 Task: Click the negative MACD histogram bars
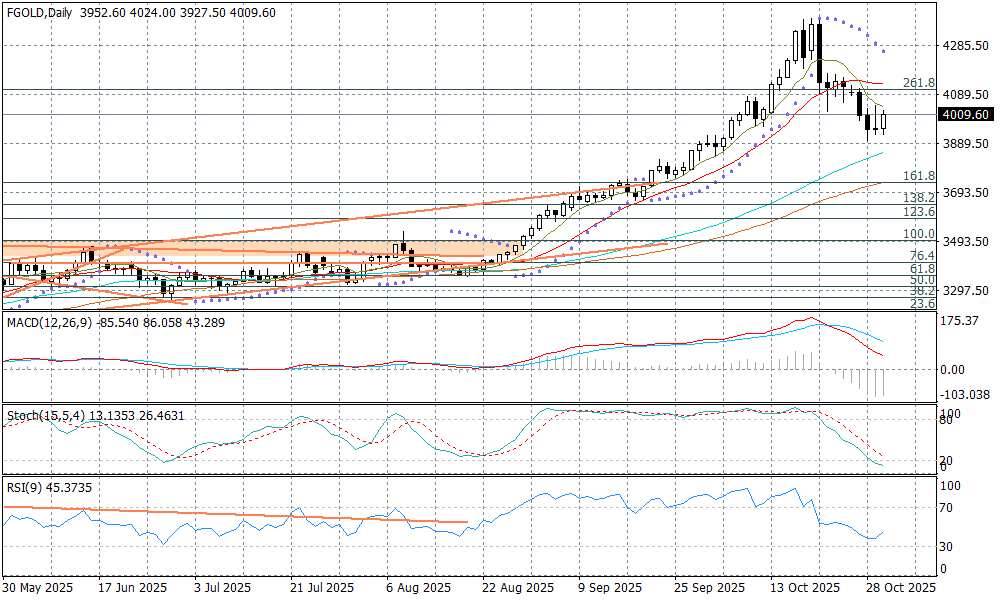(x=870, y=381)
